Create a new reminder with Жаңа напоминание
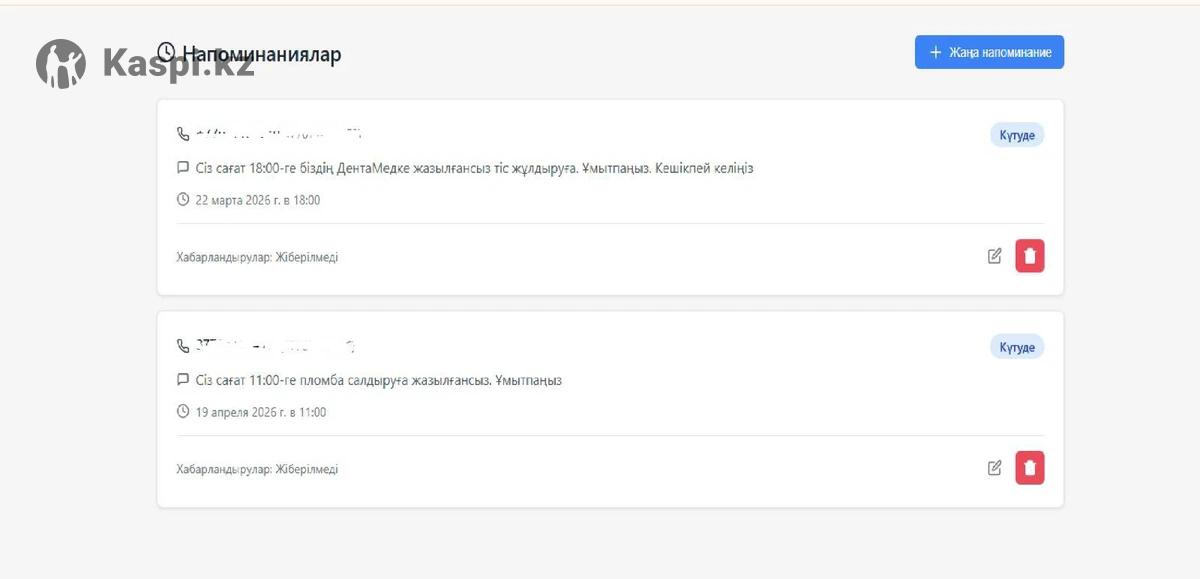The image size is (1200, 579). (x=989, y=52)
